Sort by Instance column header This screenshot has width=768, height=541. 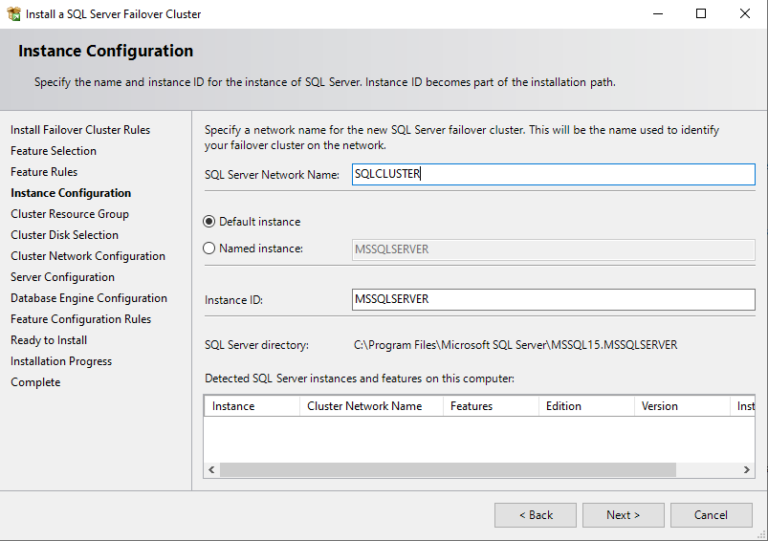pos(251,406)
